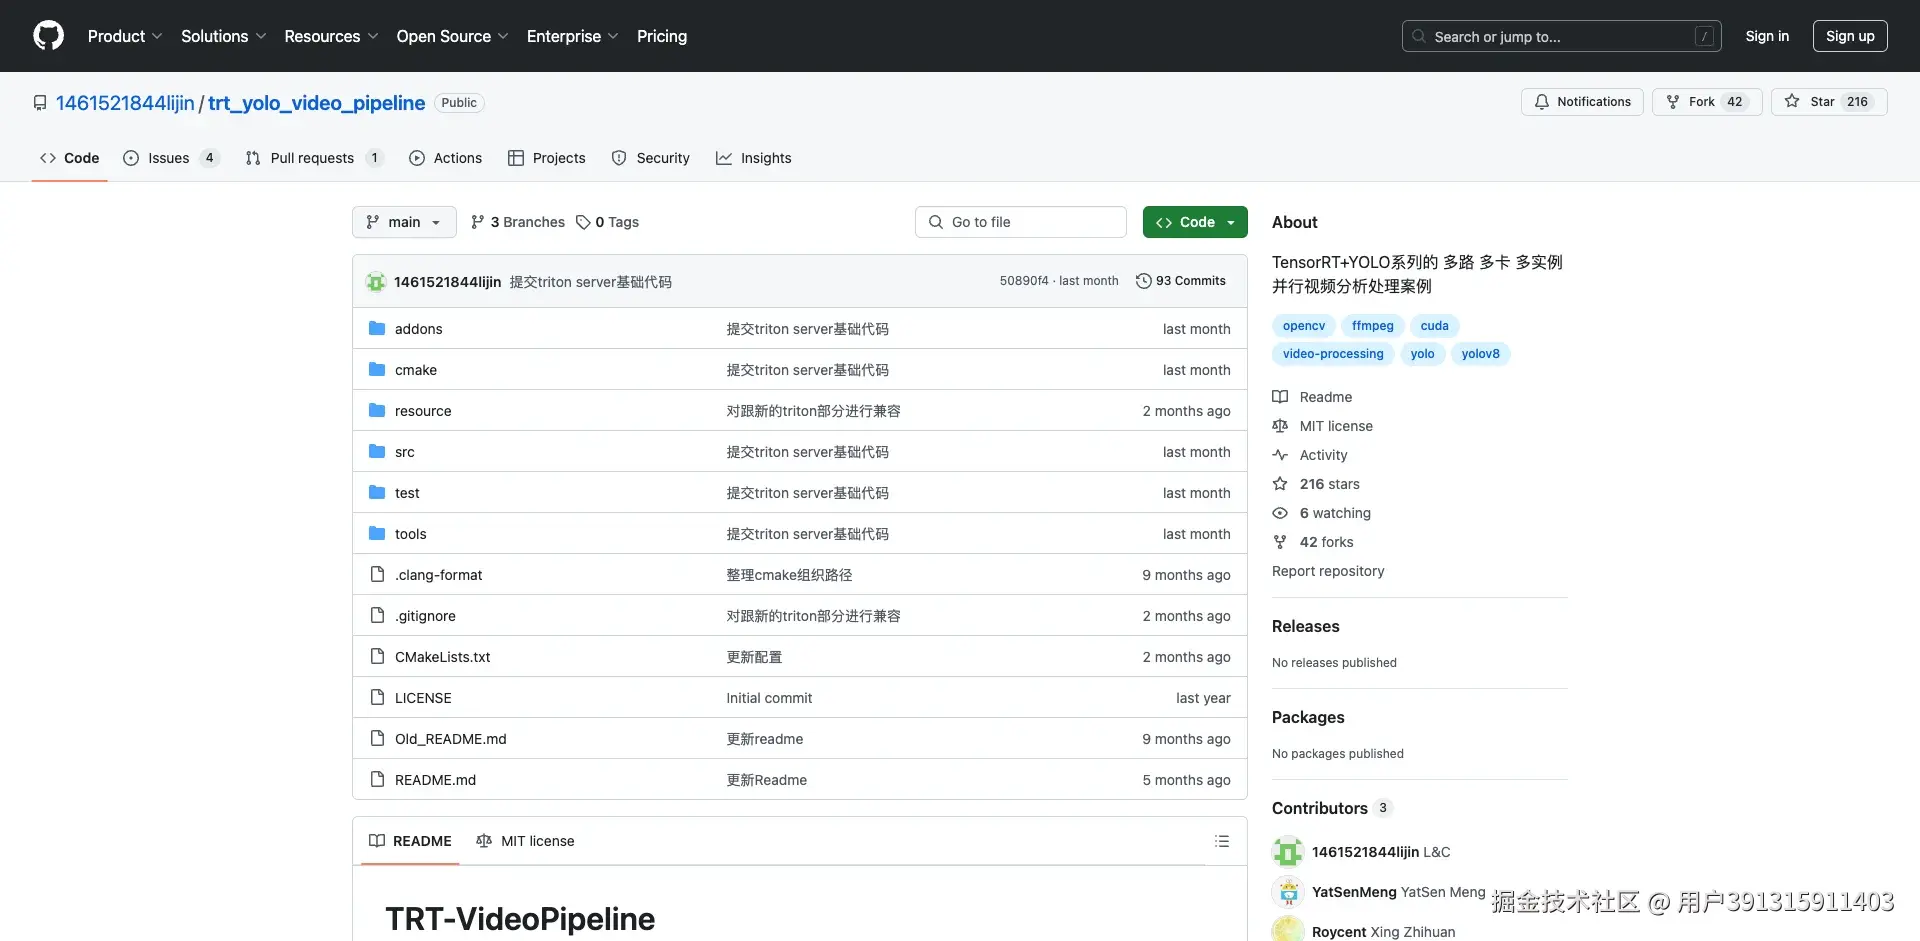This screenshot has height=941, width=1920.
Task: Open the README.md file
Action: pyautogui.click(x=435, y=780)
